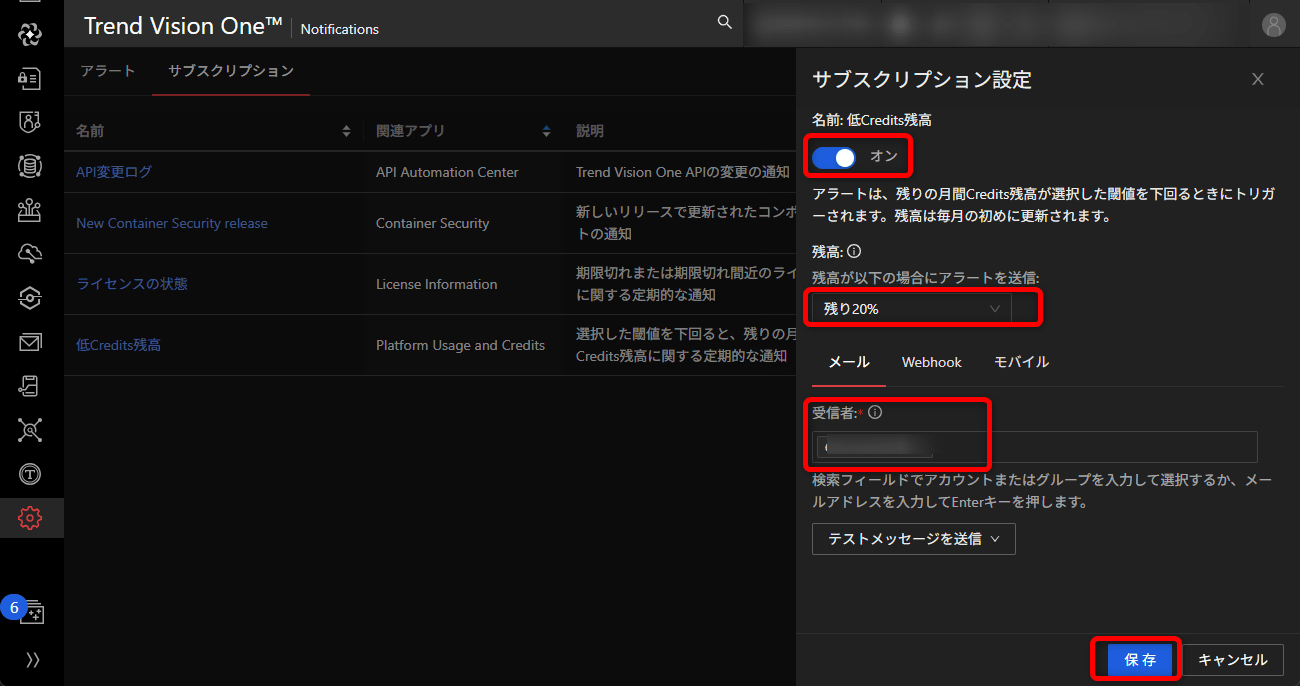Click the user profile avatar at top right
This screenshot has height=686, width=1300.
click(x=1273, y=25)
